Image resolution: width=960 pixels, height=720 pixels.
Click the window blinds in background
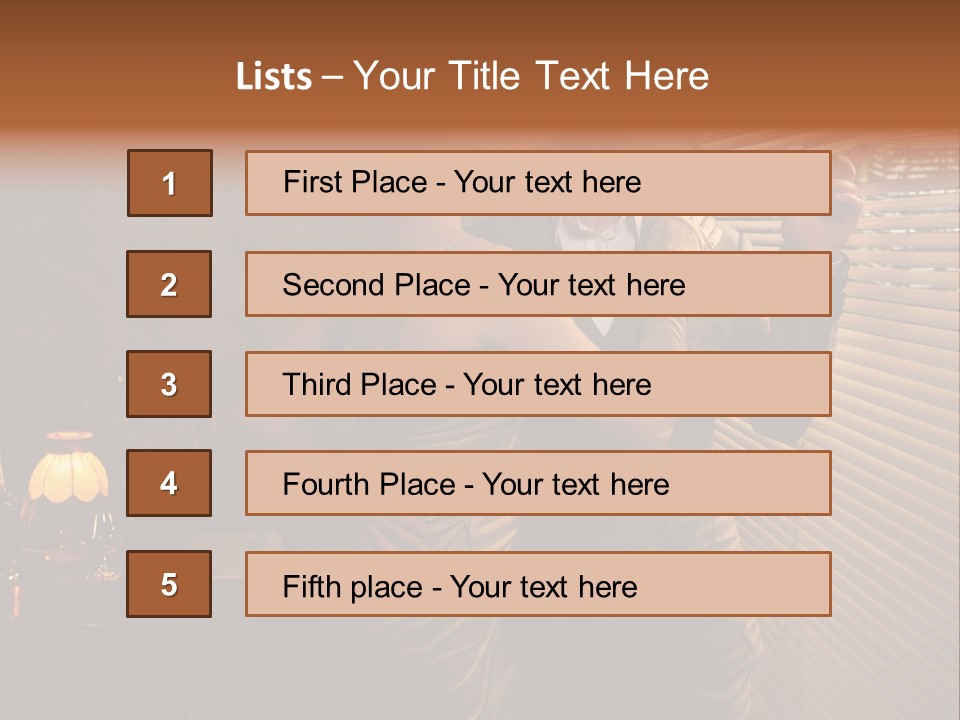(890, 400)
